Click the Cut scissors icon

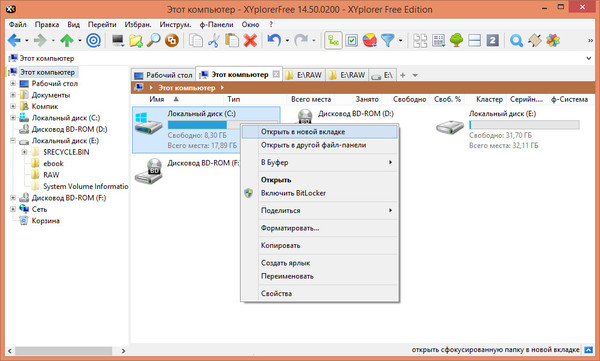click(214, 40)
